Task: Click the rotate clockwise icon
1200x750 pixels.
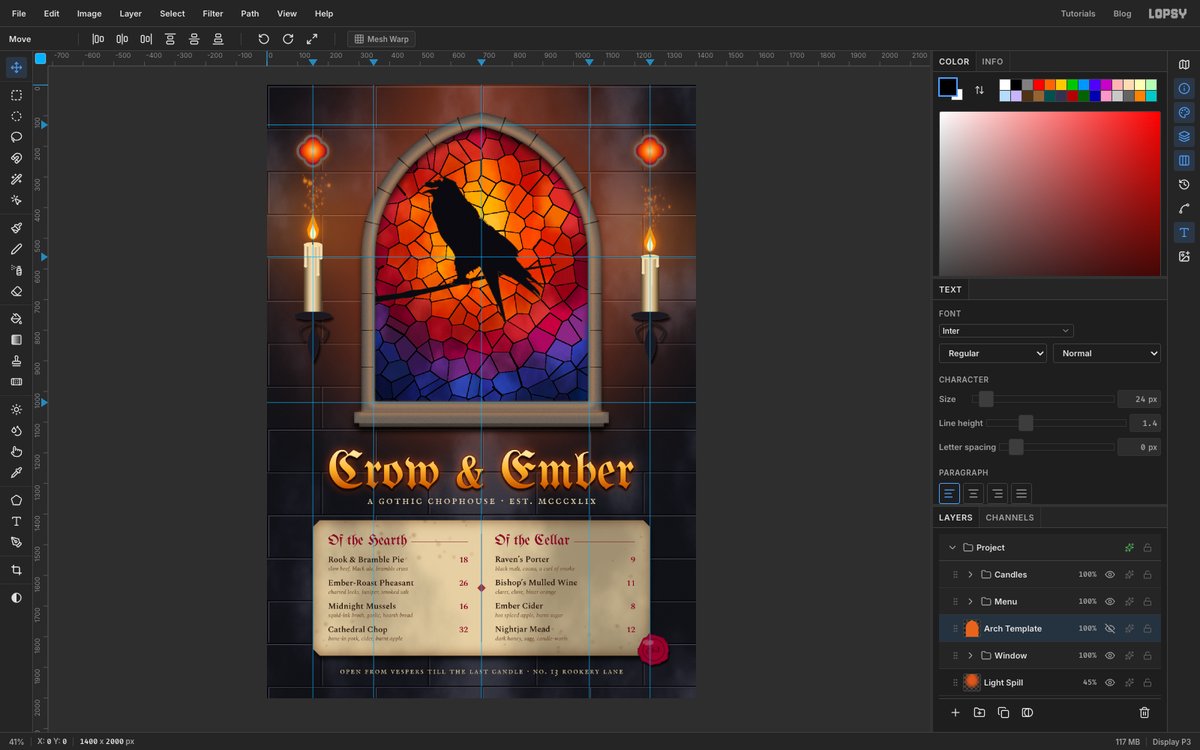Action: [x=288, y=39]
